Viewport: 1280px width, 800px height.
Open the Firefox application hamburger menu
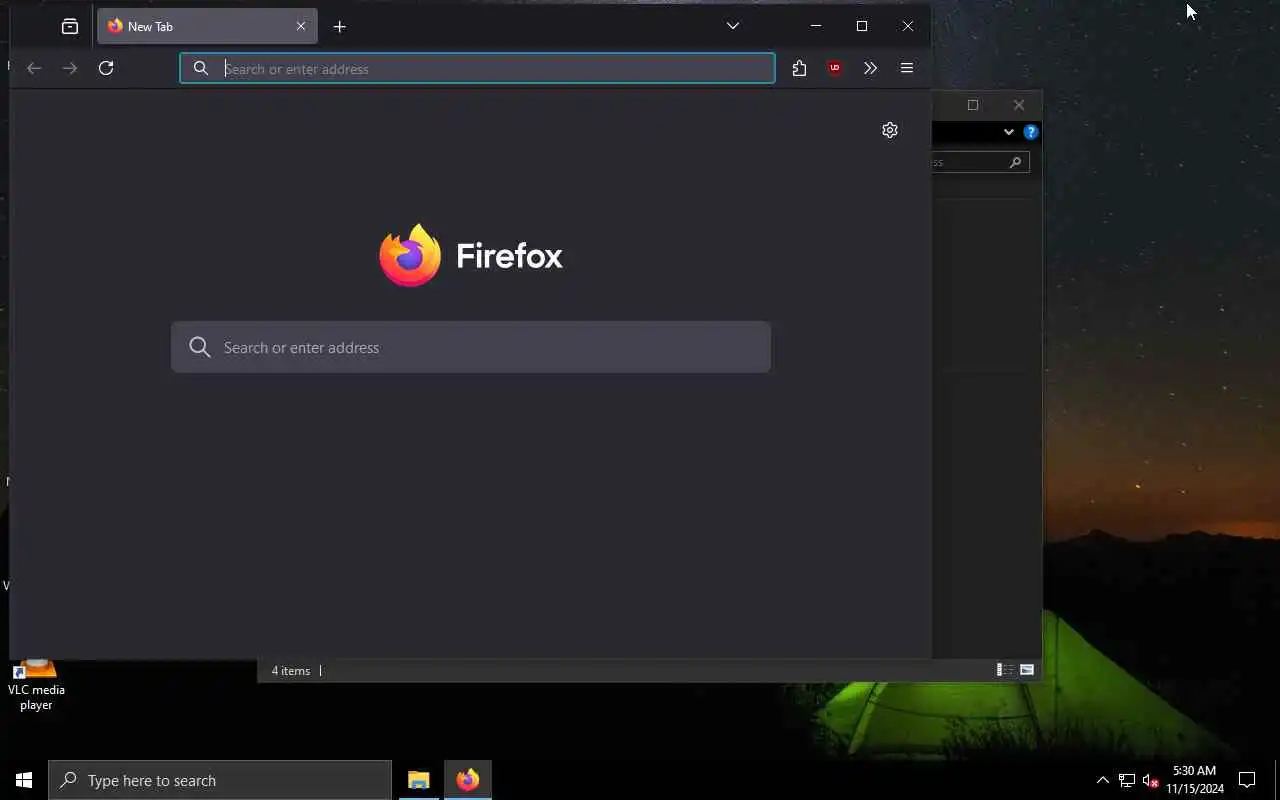907,68
